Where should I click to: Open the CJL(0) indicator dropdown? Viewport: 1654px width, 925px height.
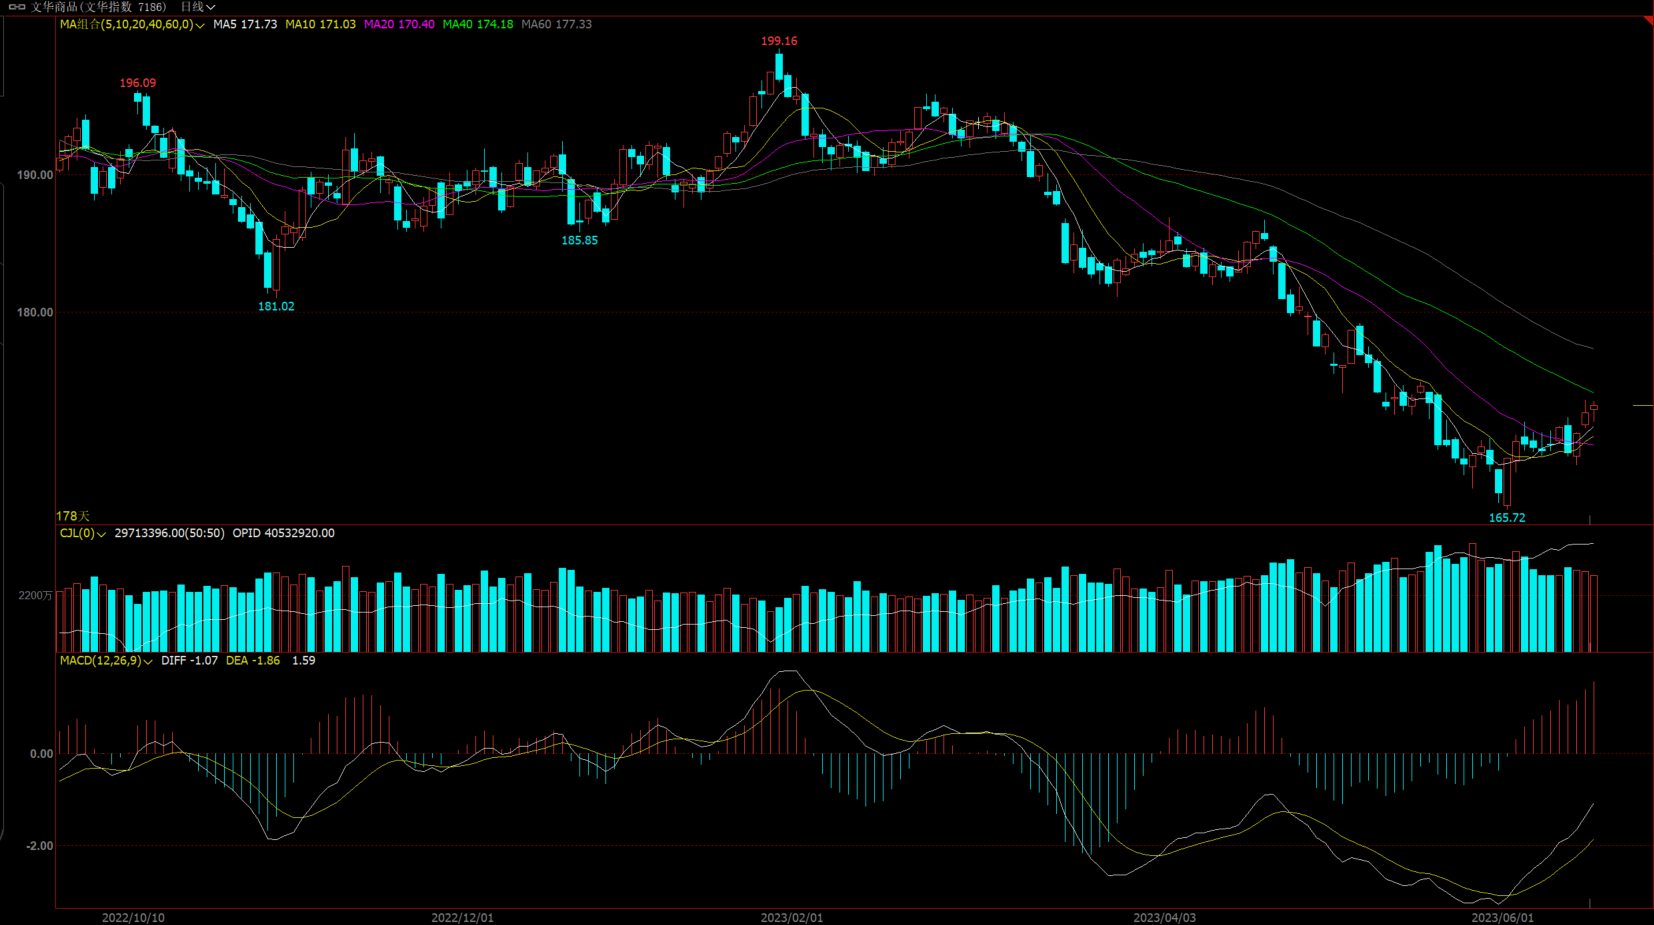83,534
